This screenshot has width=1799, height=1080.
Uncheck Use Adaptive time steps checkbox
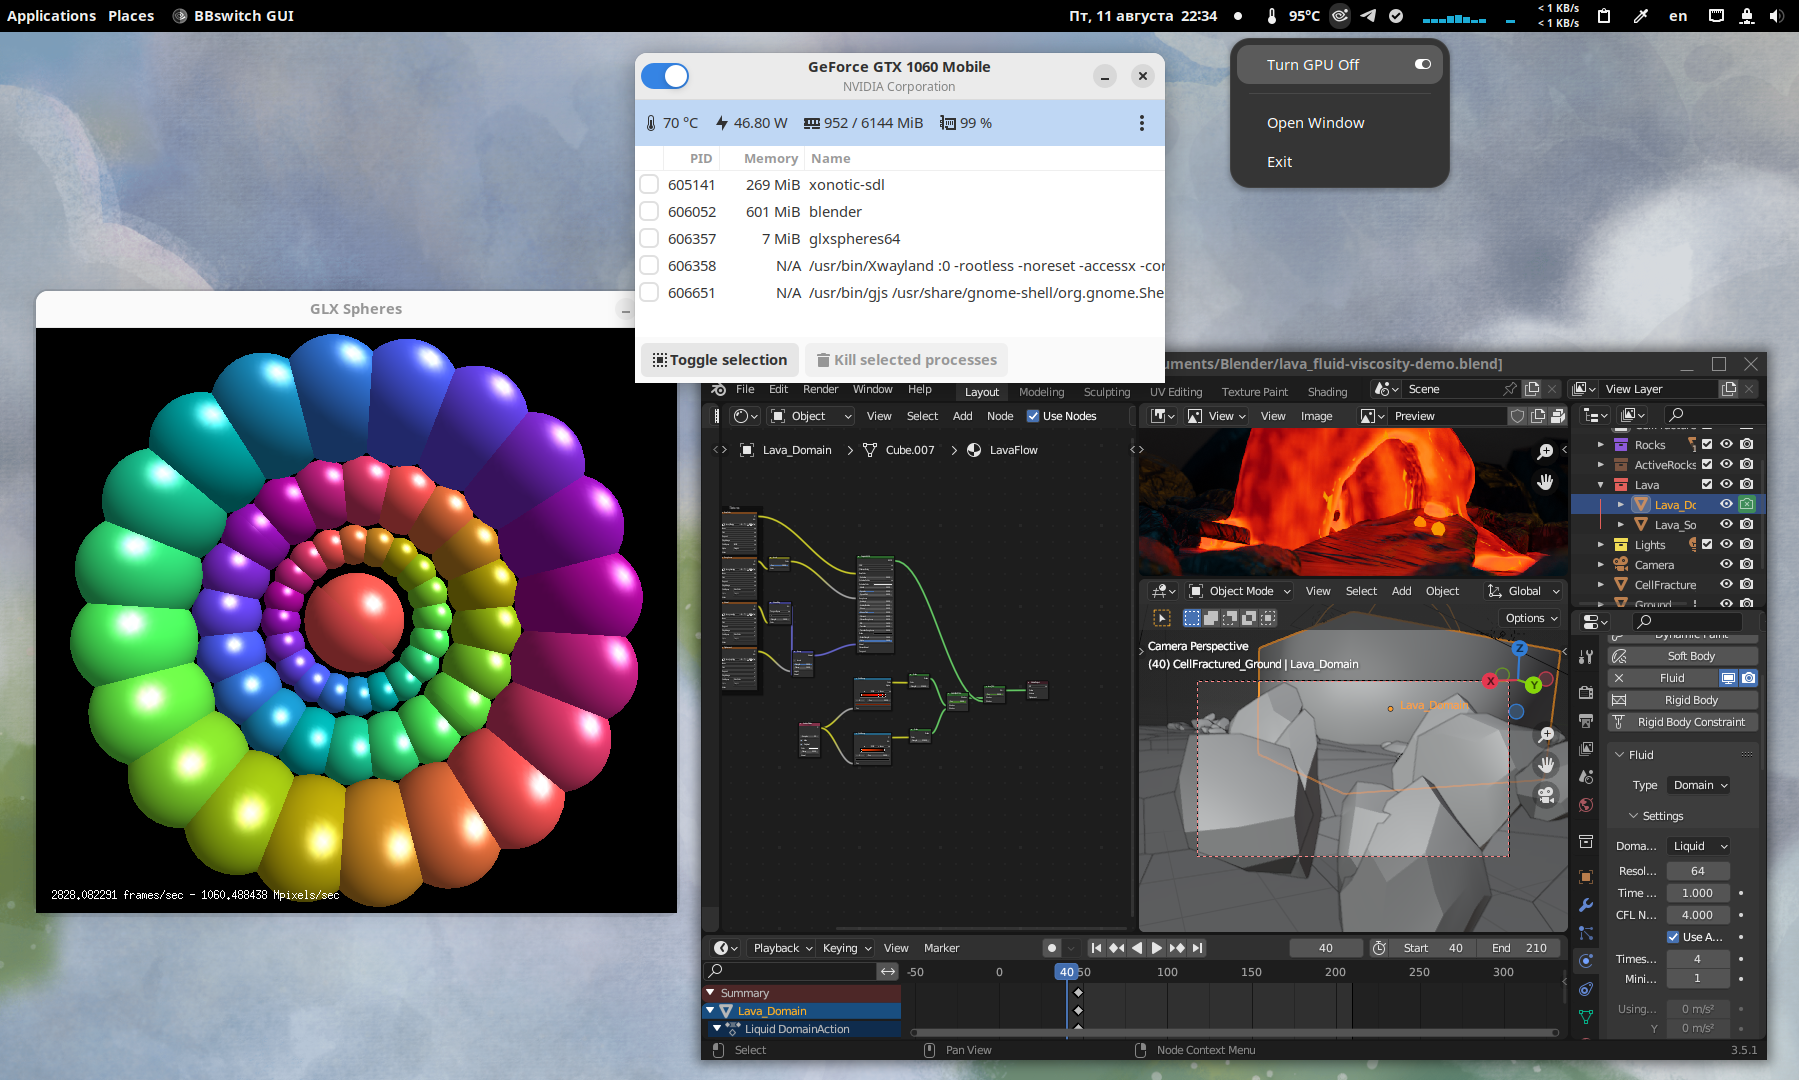(x=1673, y=937)
